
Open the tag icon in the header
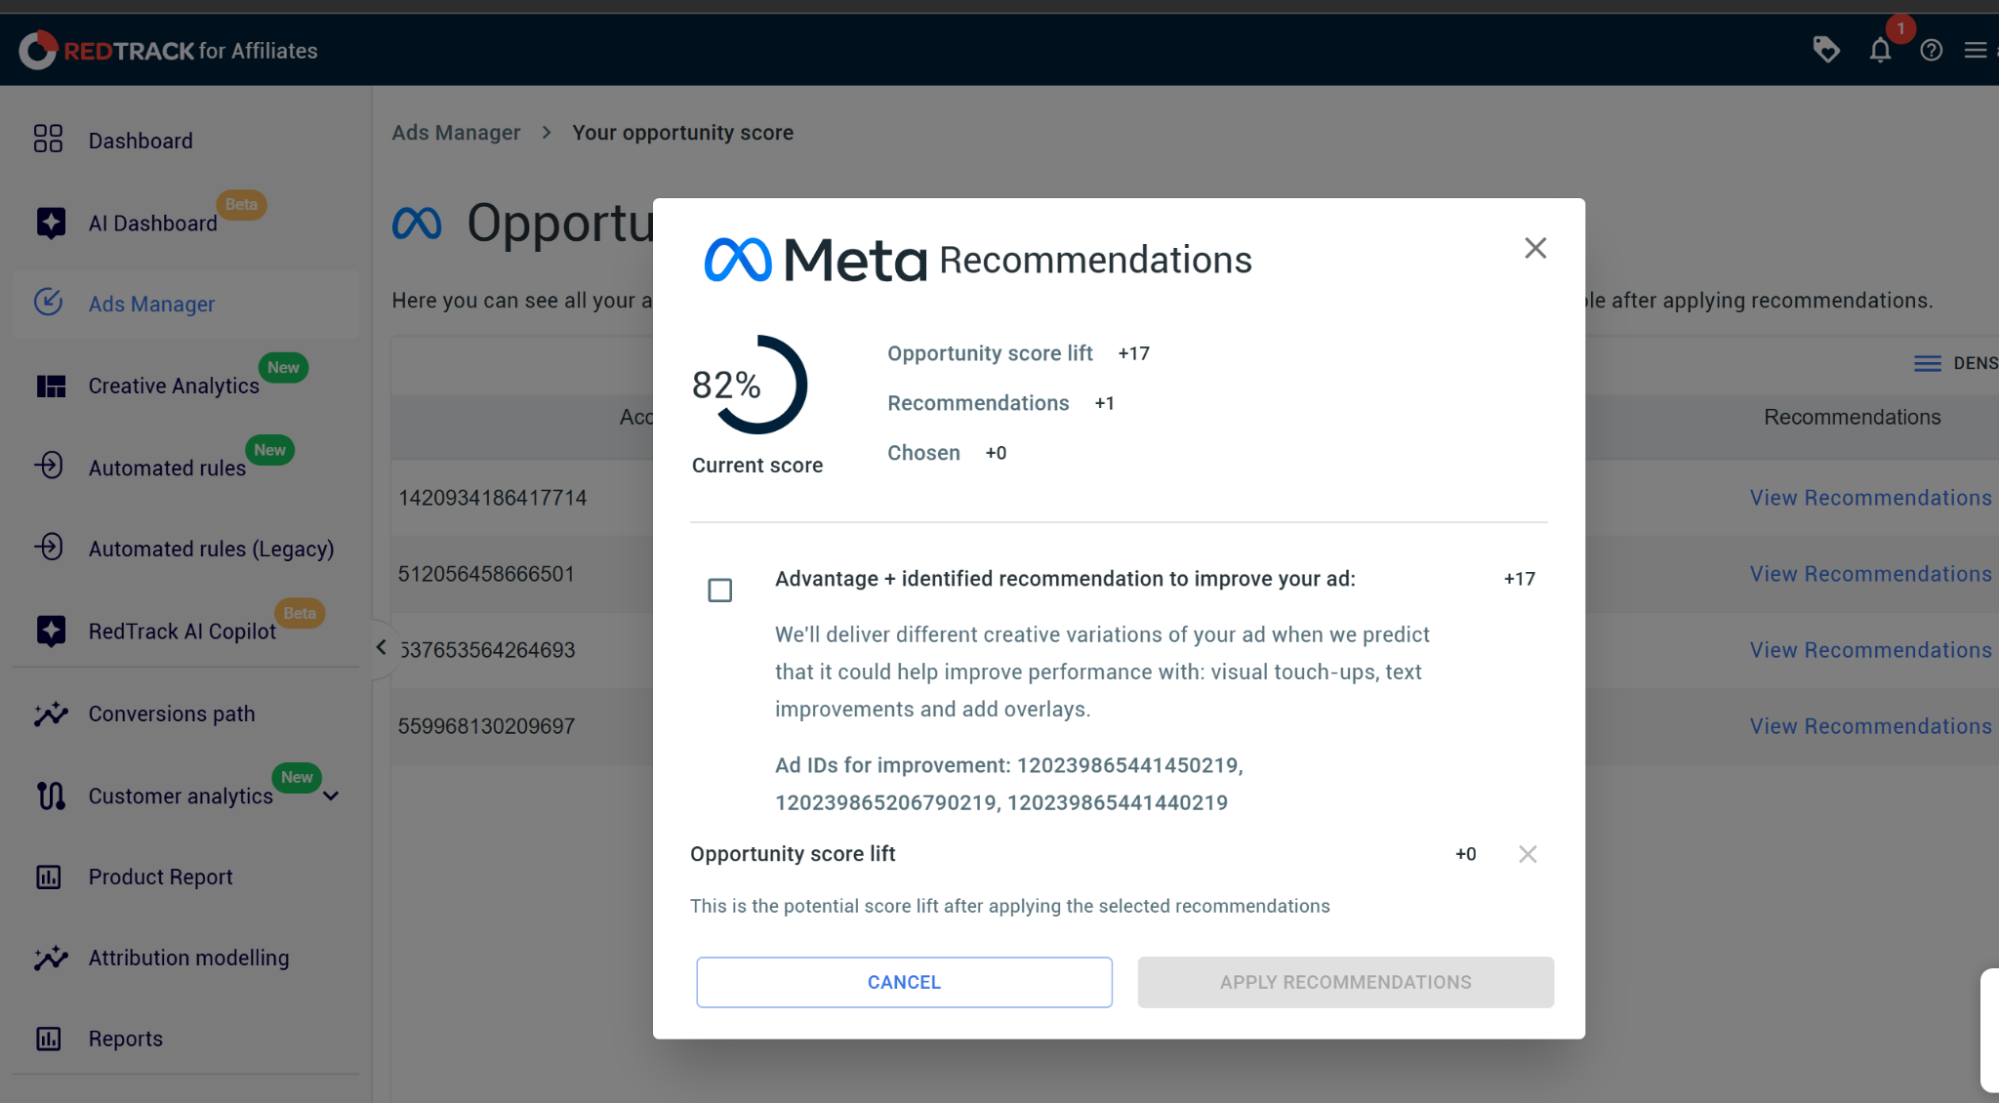pyautogui.click(x=1826, y=49)
